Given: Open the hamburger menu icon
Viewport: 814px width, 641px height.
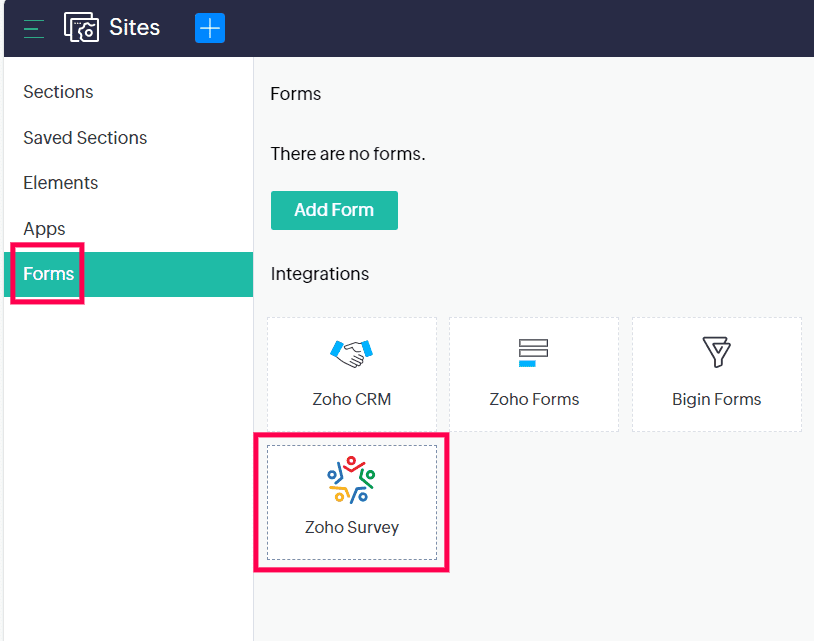Looking at the screenshot, I should (34, 29).
